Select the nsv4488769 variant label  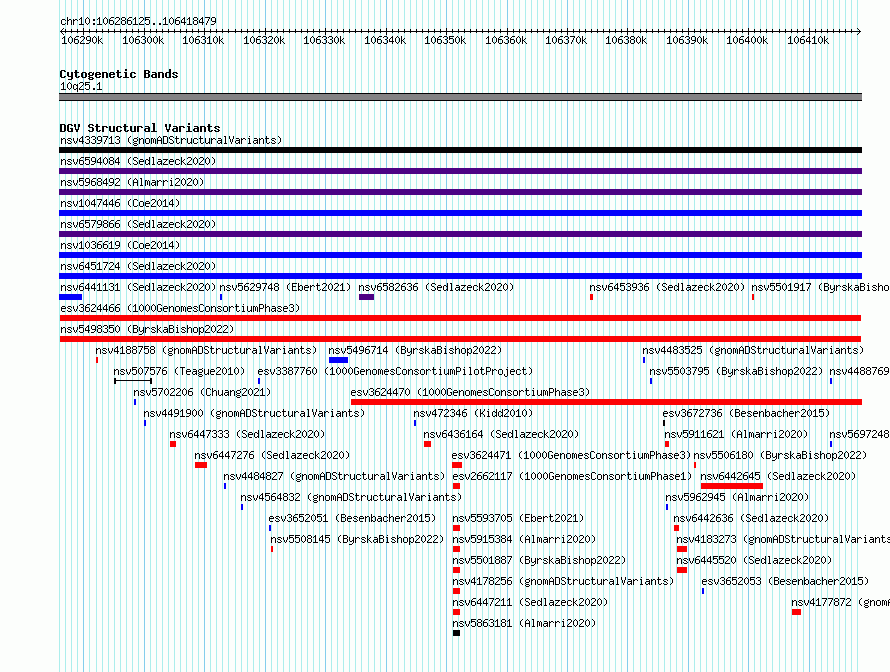(859, 371)
